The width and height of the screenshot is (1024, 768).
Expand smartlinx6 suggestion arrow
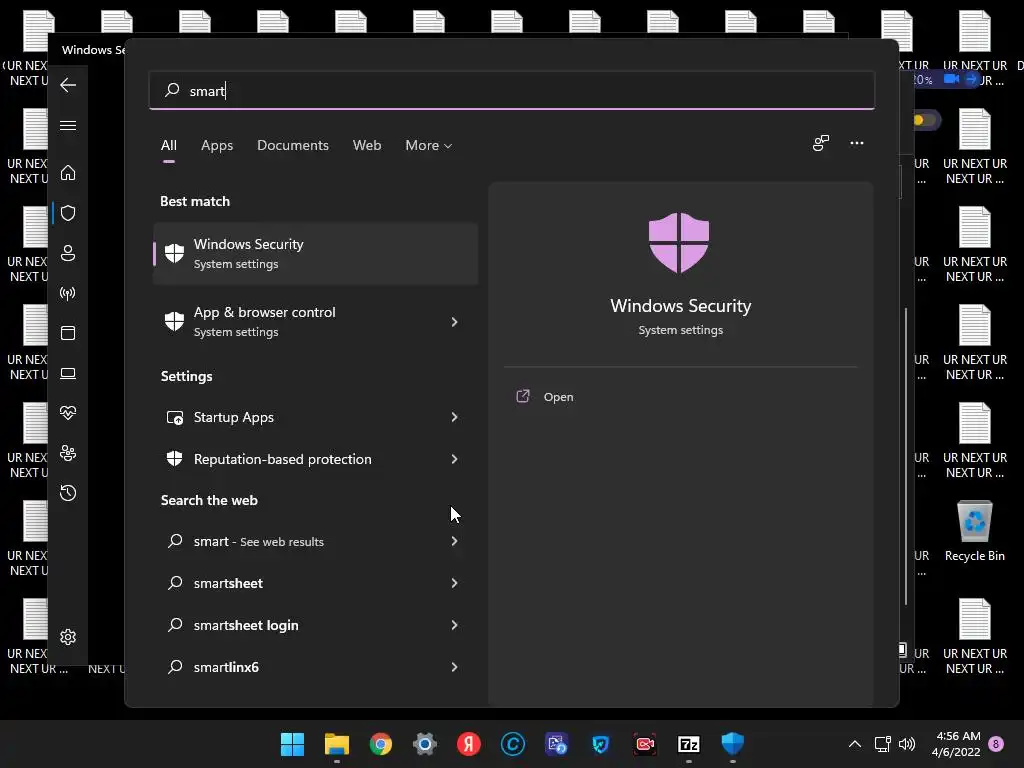(455, 667)
